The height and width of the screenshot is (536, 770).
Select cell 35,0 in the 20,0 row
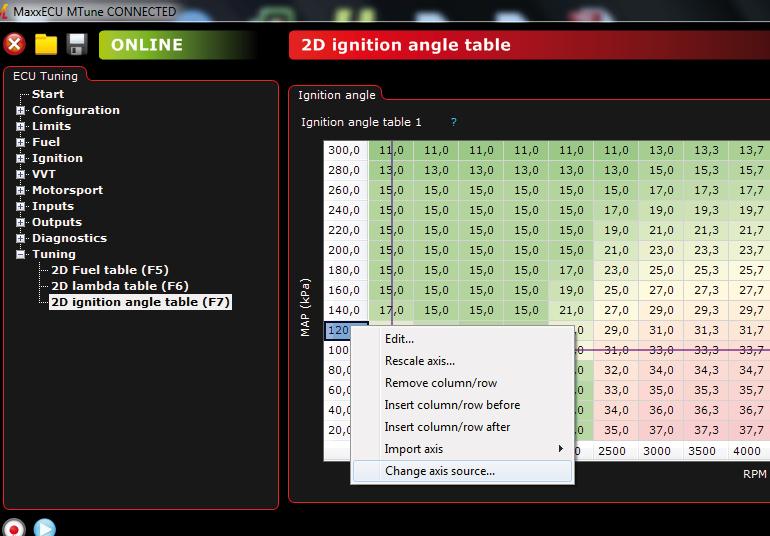616,430
